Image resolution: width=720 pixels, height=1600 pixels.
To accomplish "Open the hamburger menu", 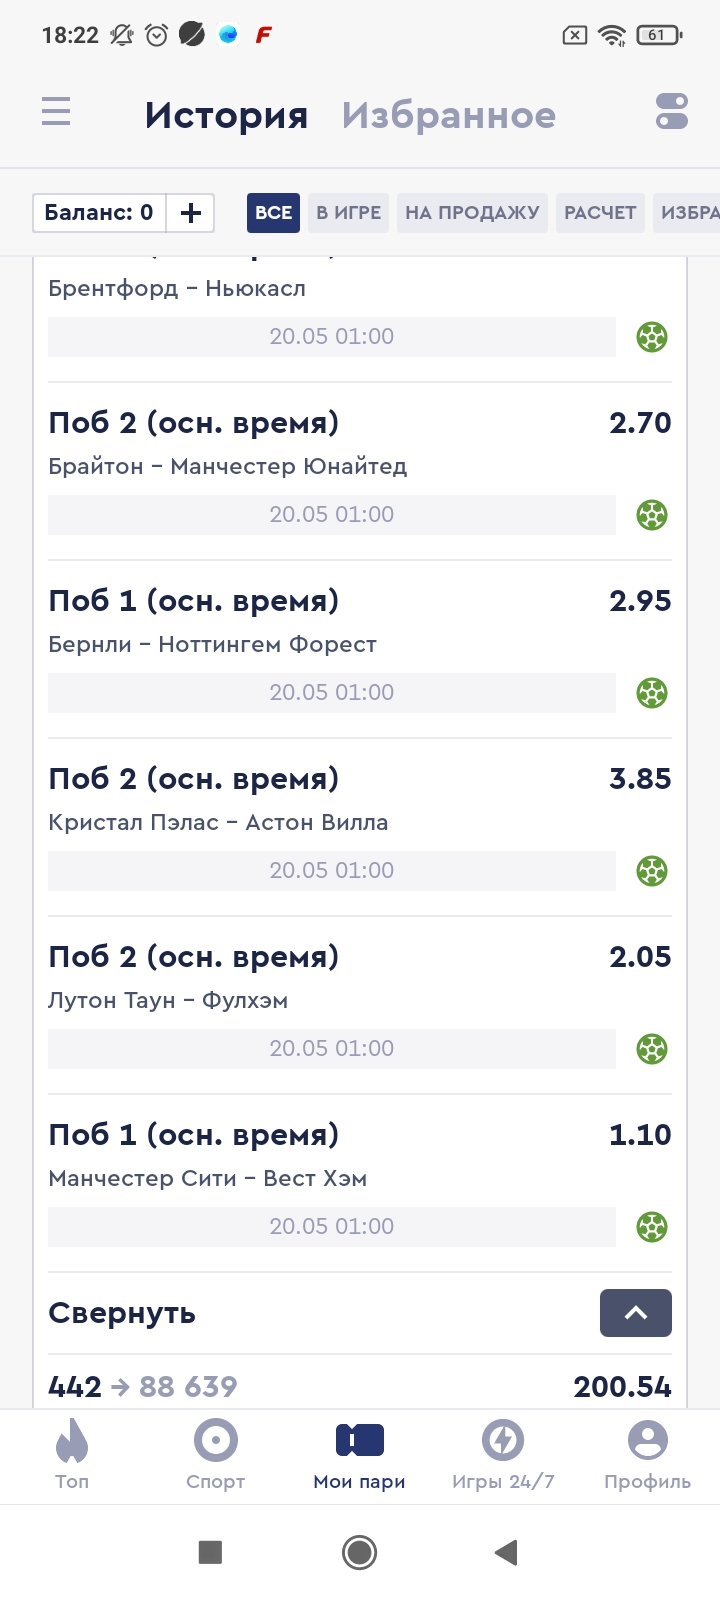I will point(56,111).
